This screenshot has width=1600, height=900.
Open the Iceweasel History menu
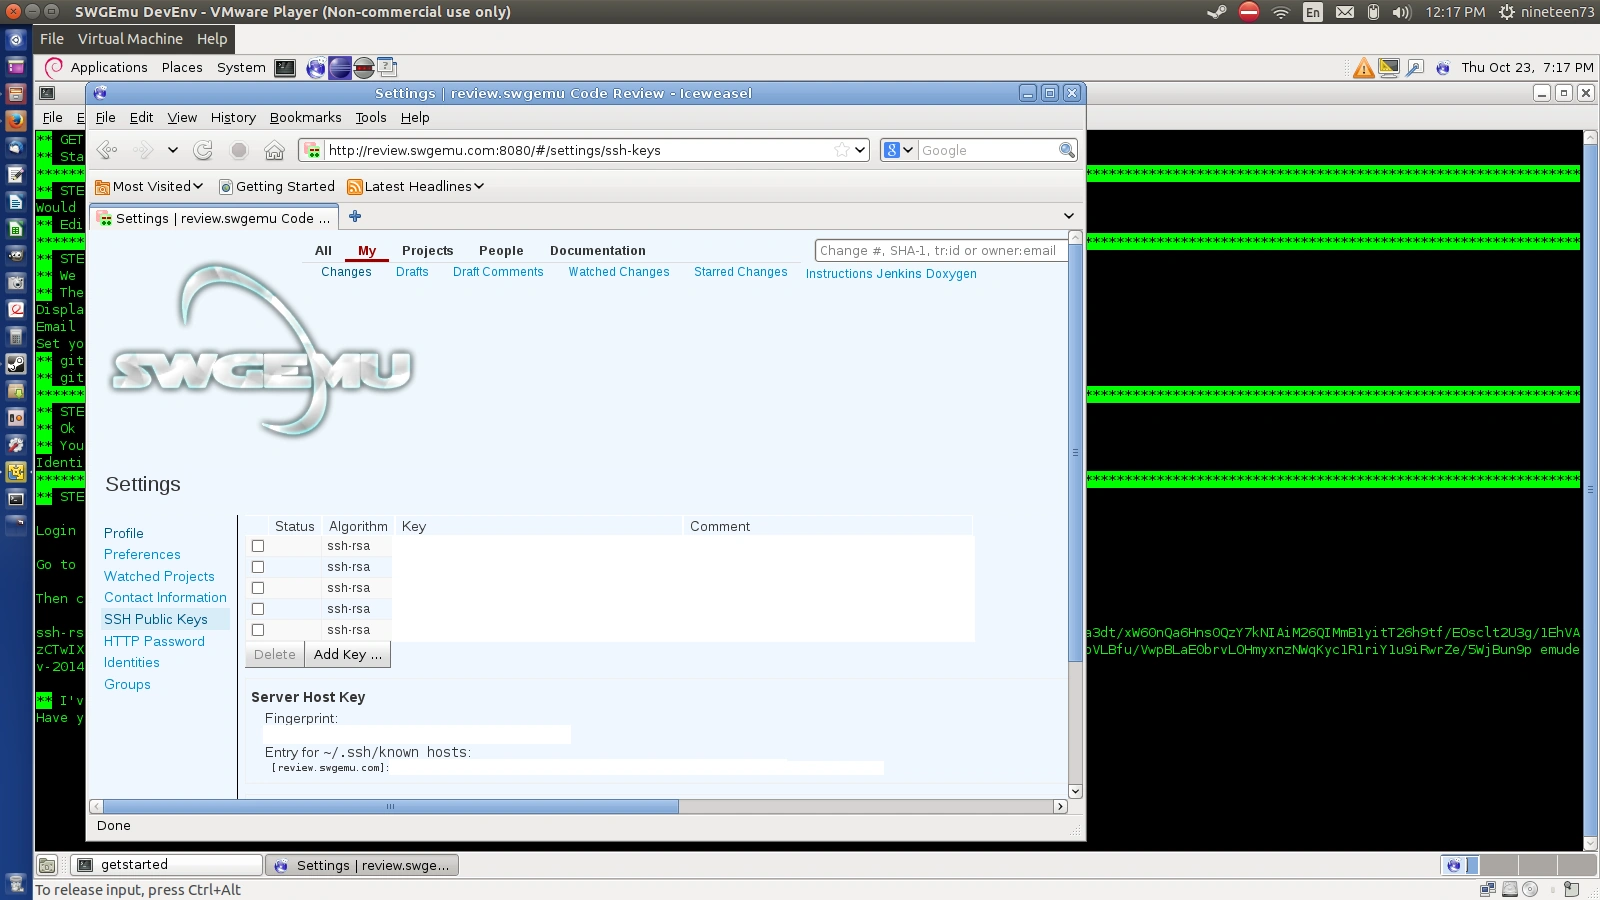(x=233, y=117)
